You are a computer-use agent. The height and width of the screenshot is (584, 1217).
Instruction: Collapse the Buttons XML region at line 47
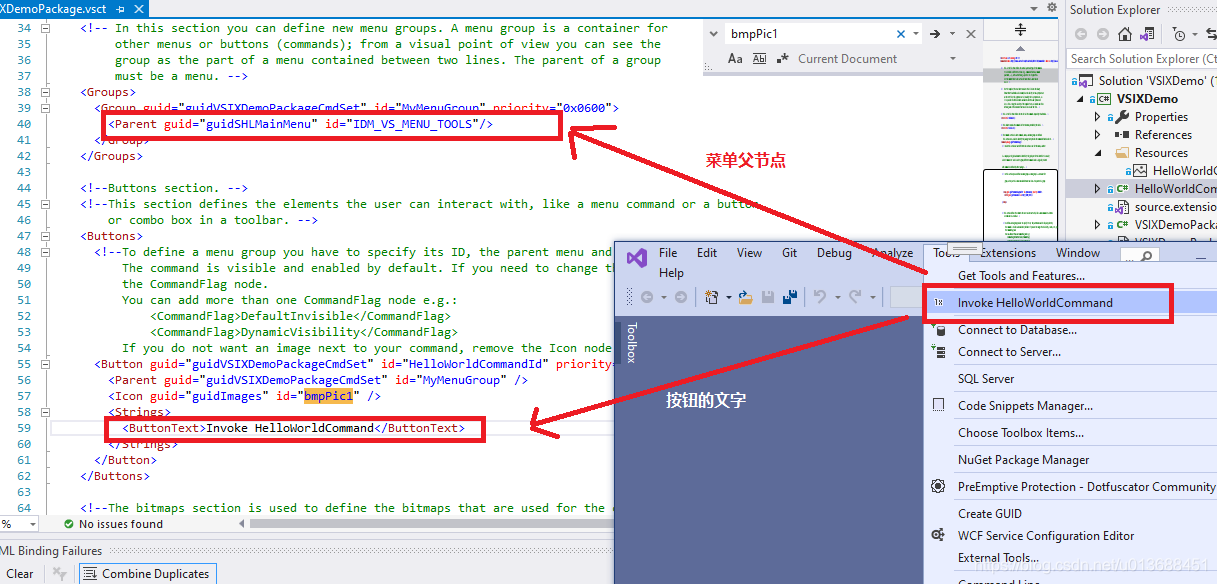tap(45, 236)
